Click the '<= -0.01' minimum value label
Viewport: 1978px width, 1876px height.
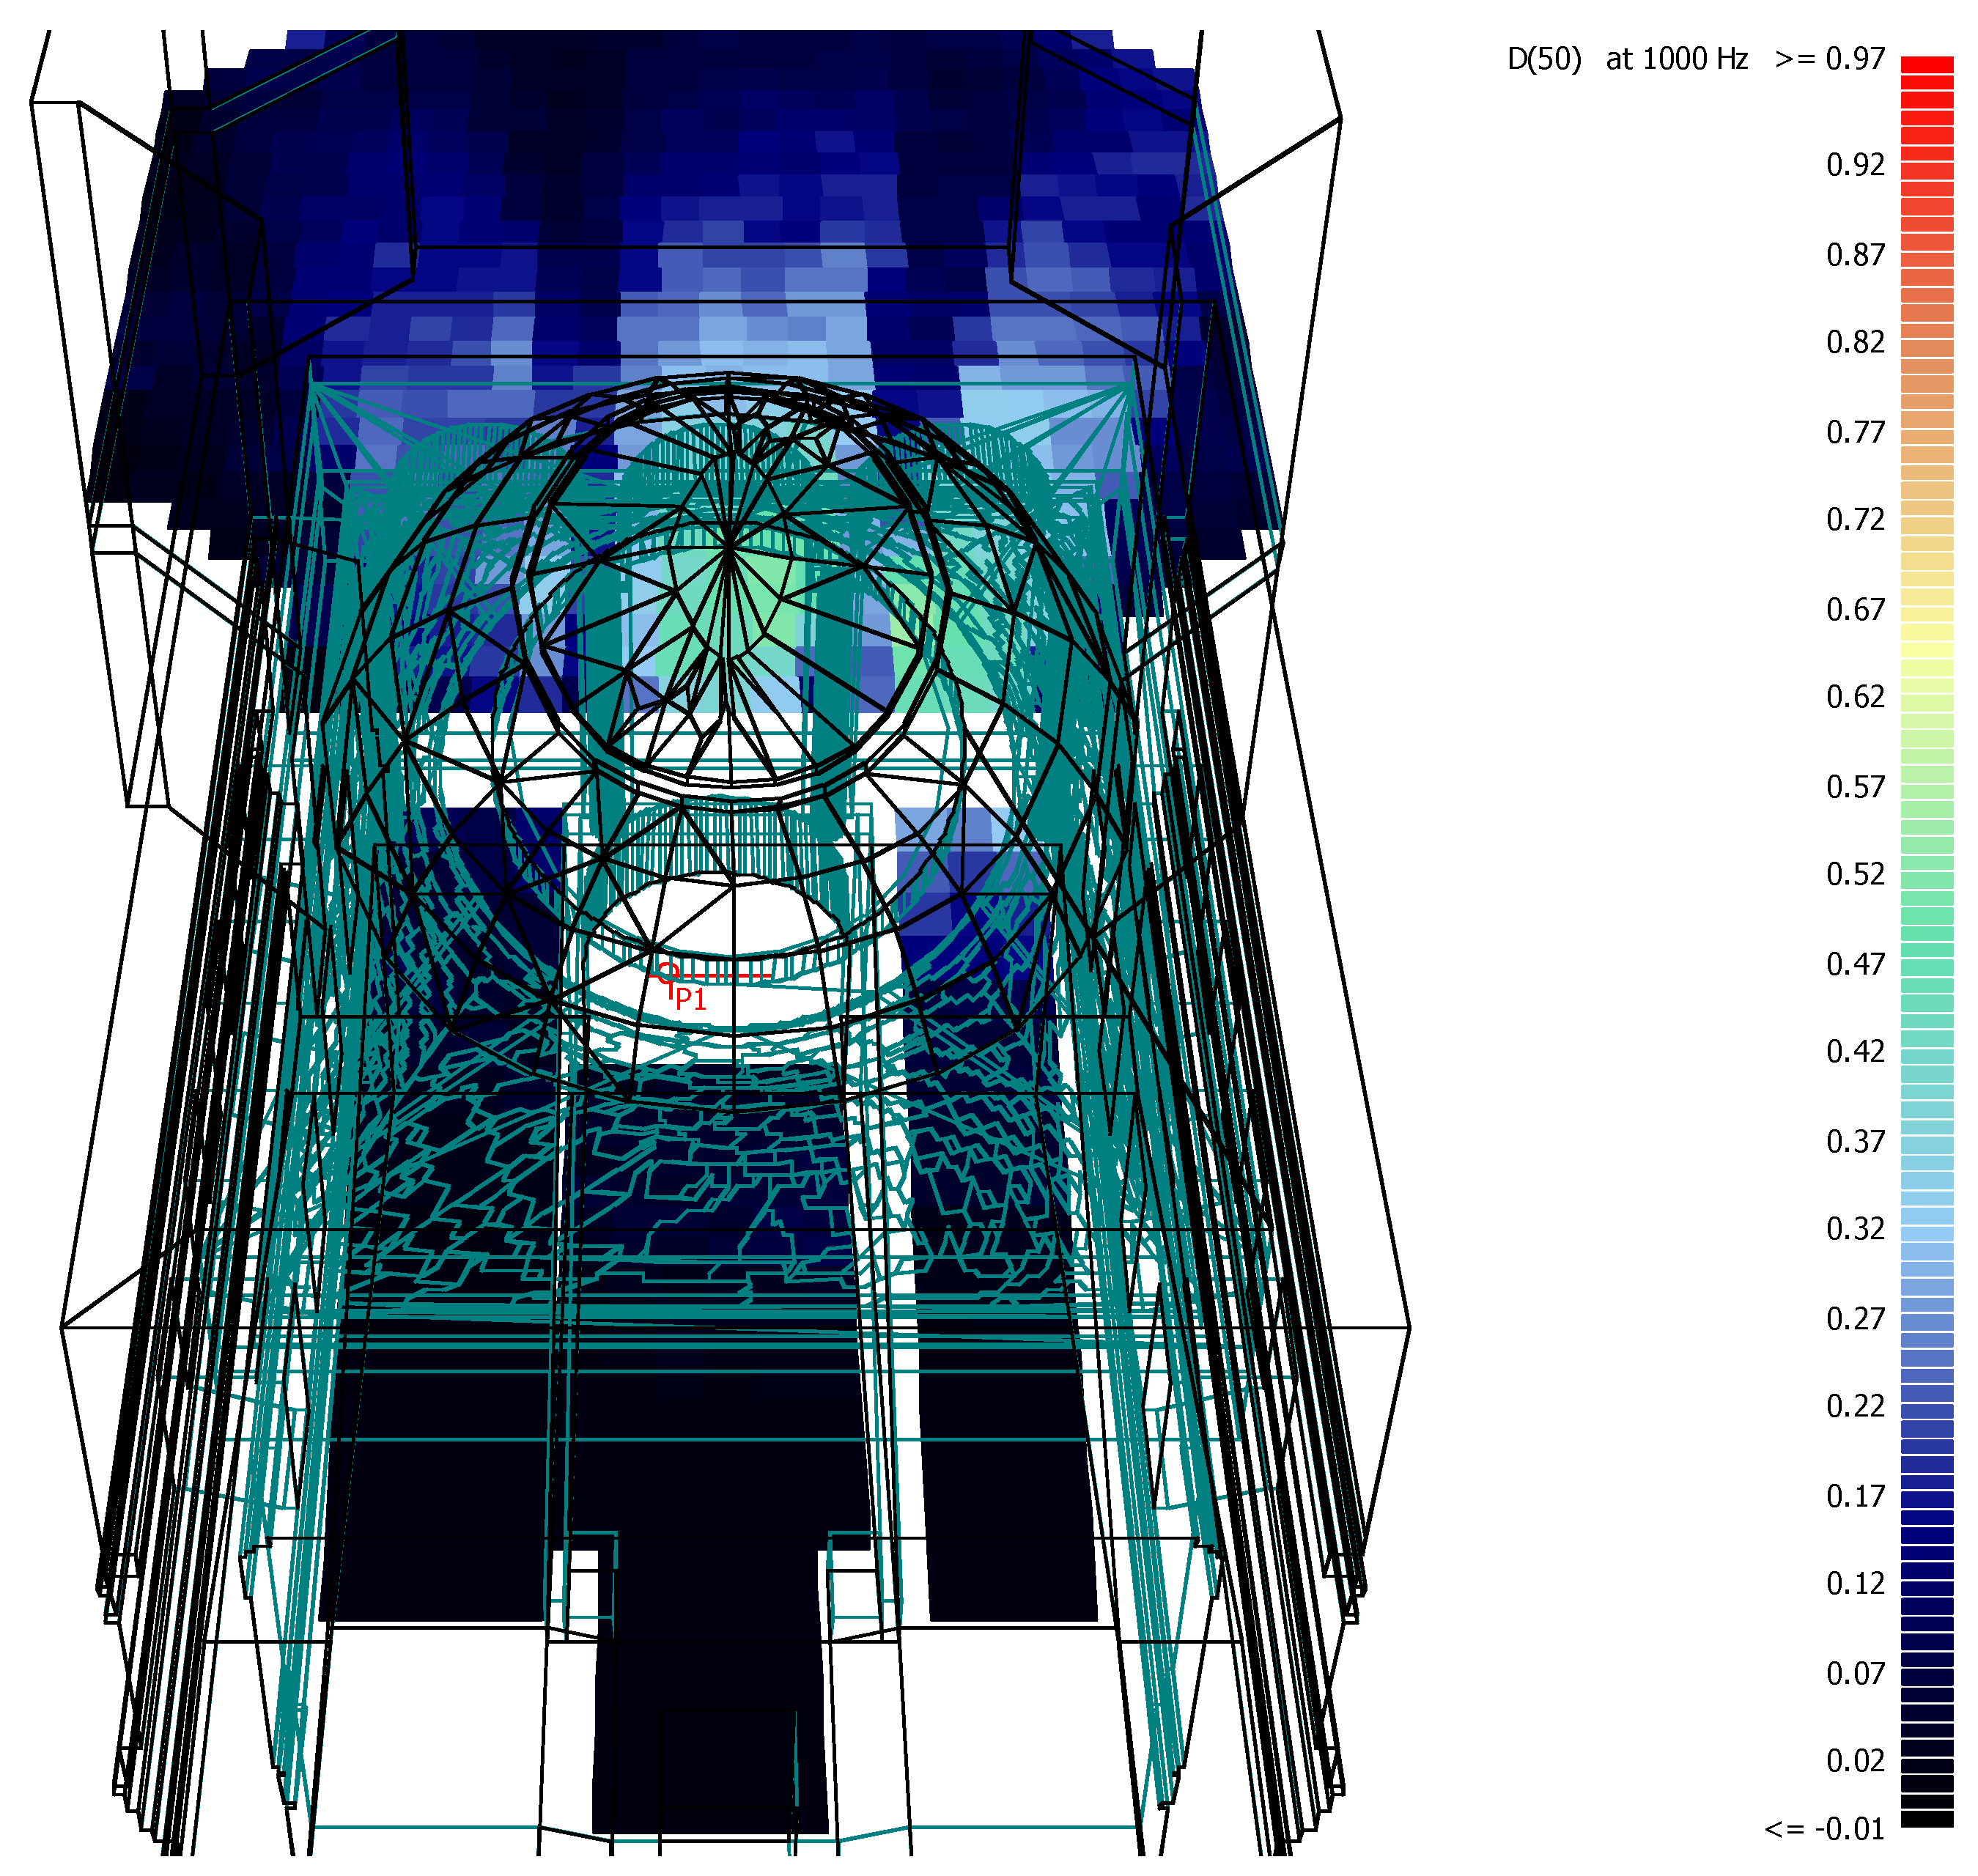pos(1824,1829)
